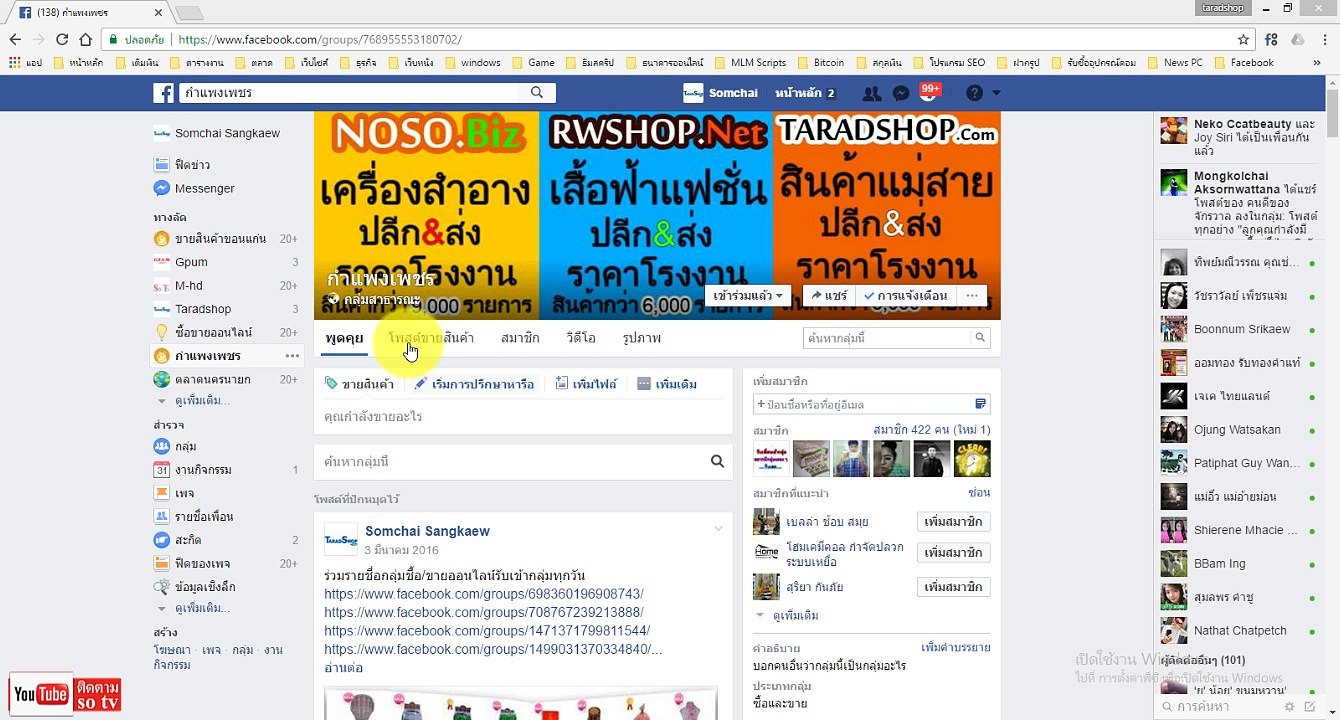Image resolution: width=1340 pixels, height=720 pixels.
Task: Toggle the การแจ้งเตือน notifications button
Action: point(906,296)
